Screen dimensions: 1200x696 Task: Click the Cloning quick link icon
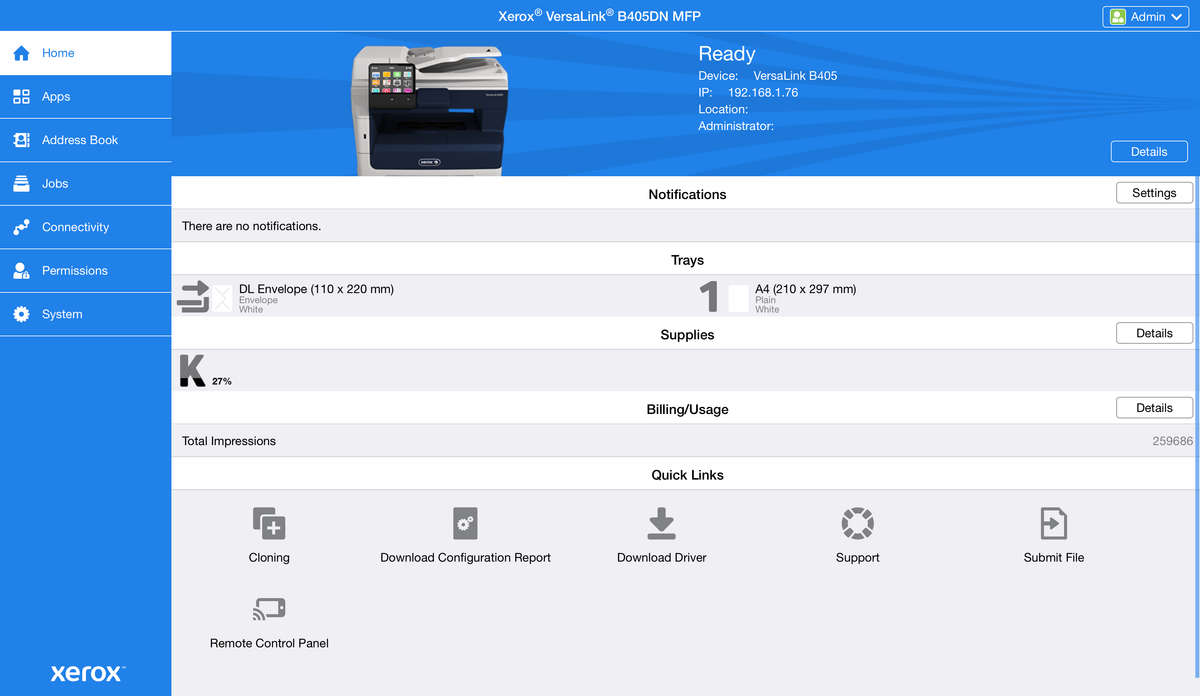pos(268,523)
